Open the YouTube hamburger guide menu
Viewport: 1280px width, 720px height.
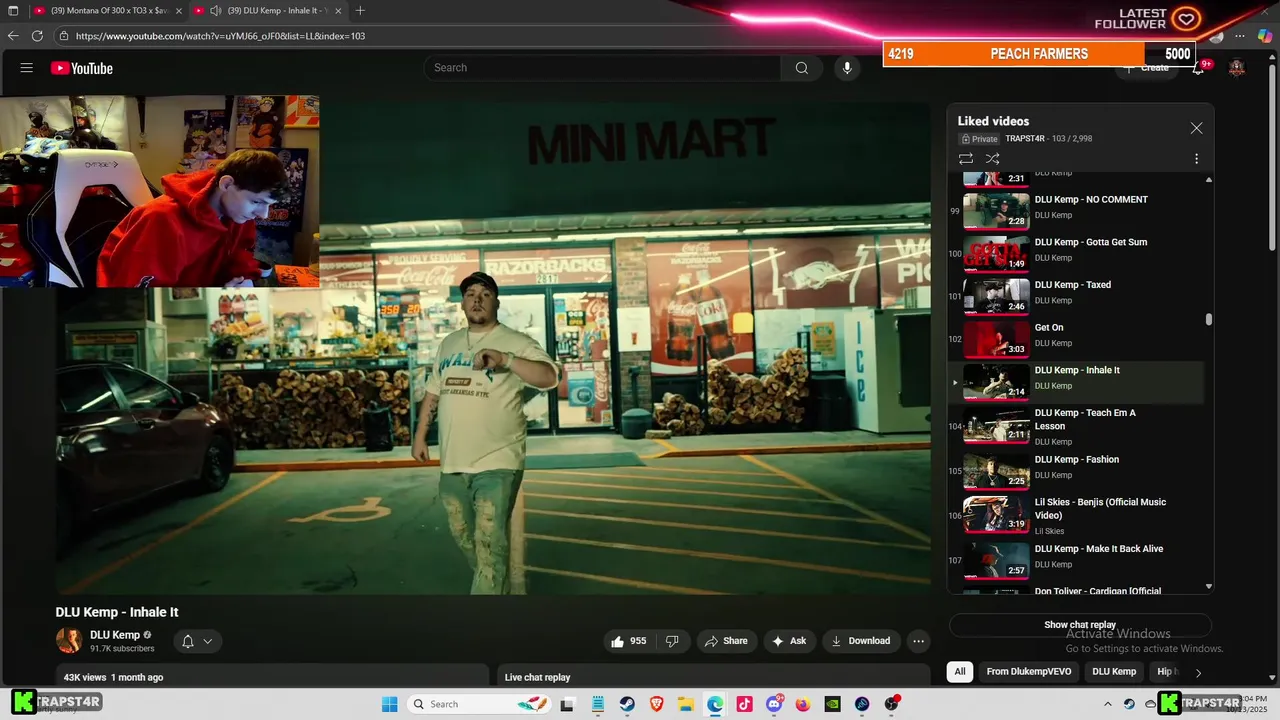point(27,68)
